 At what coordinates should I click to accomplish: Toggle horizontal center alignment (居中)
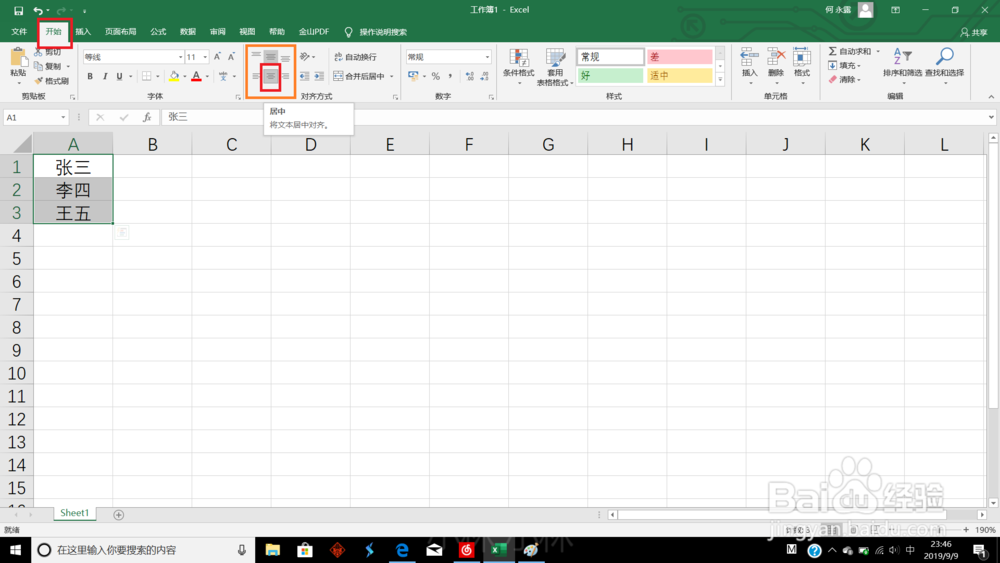[271, 77]
